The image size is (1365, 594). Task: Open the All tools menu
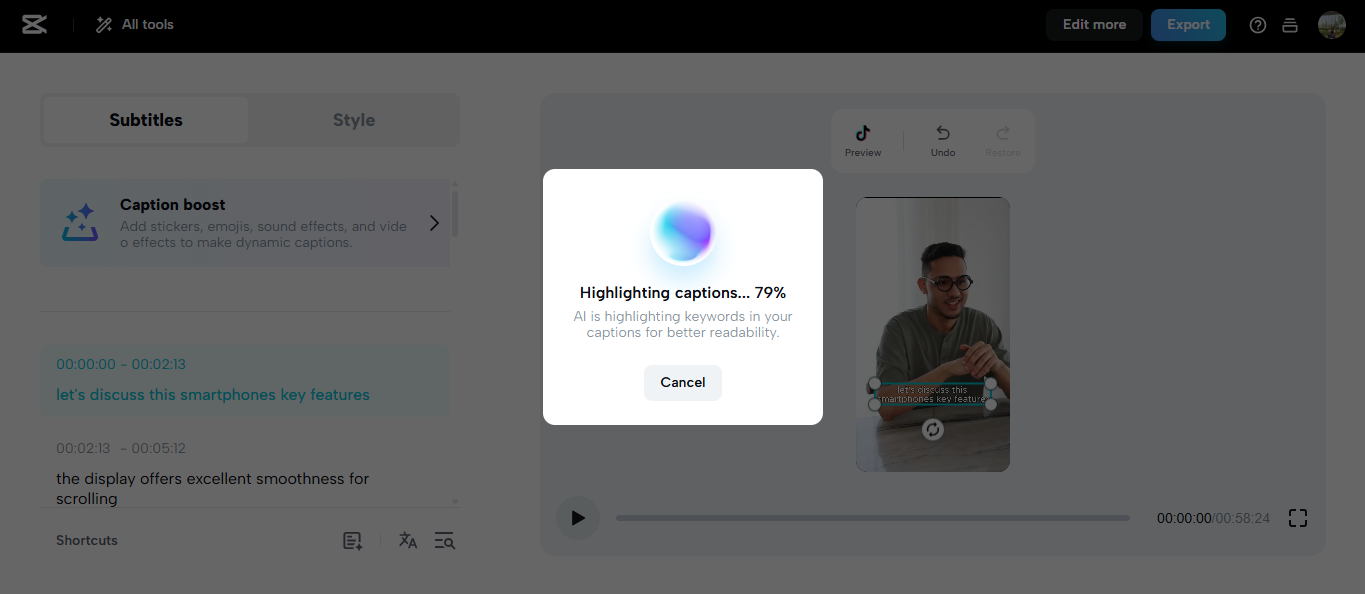[133, 24]
